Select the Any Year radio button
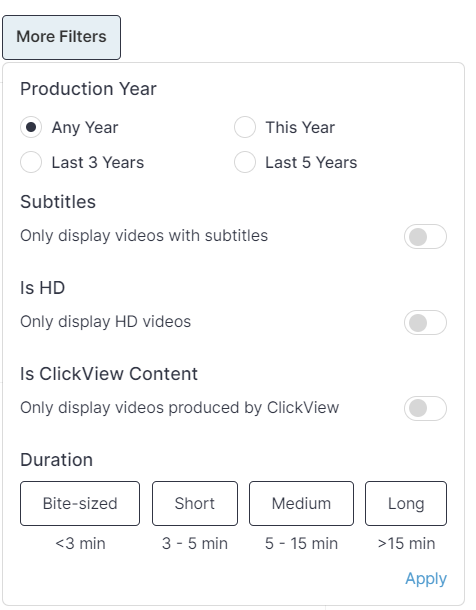Viewport: 476px width, 610px height. pyautogui.click(x=31, y=127)
